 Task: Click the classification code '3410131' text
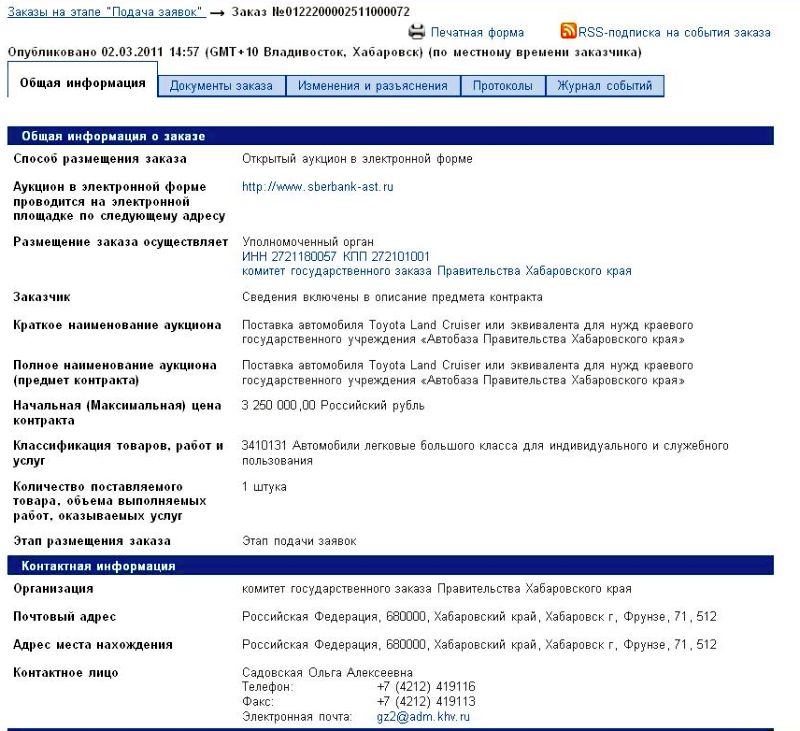point(263,445)
